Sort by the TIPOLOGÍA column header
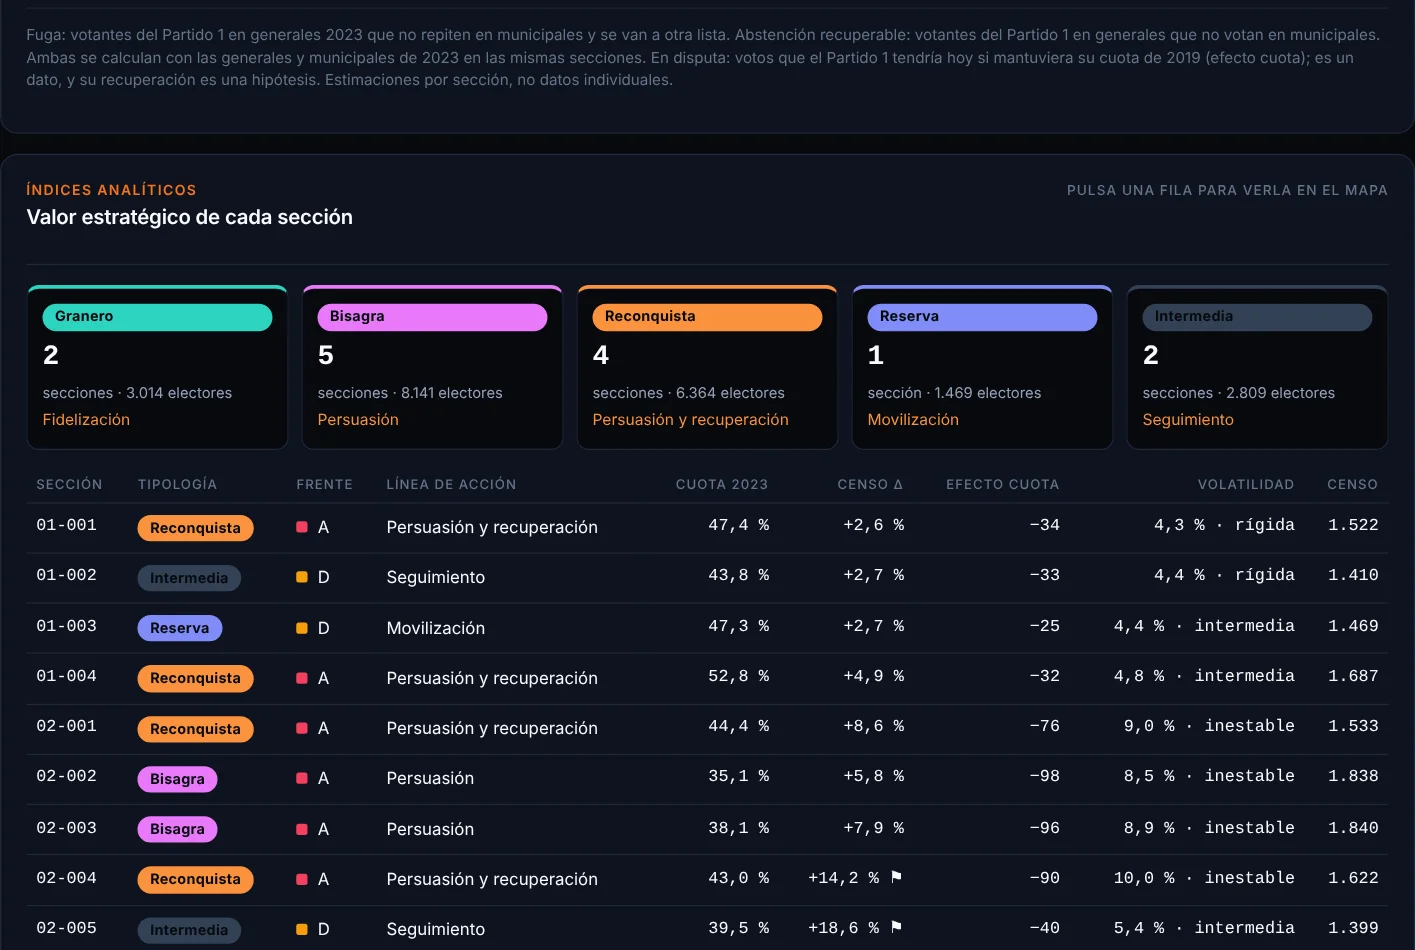The image size is (1415, 950). tap(177, 484)
